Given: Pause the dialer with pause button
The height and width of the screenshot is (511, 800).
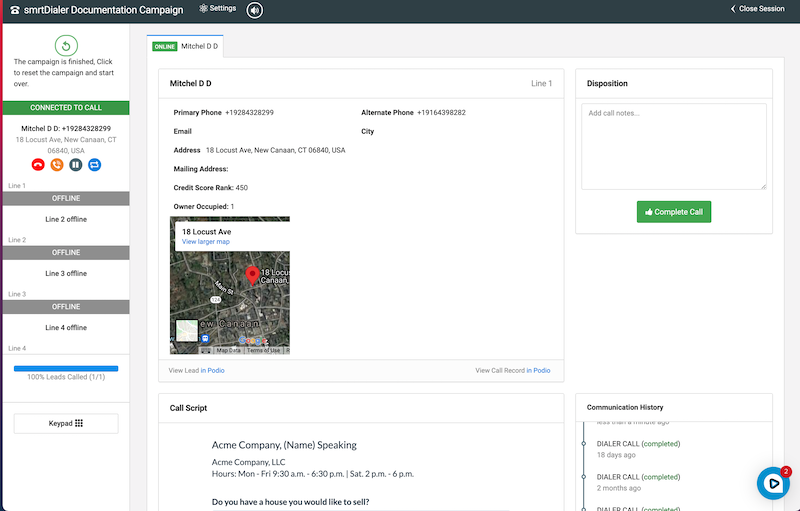Looking at the screenshot, I should point(76,164).
